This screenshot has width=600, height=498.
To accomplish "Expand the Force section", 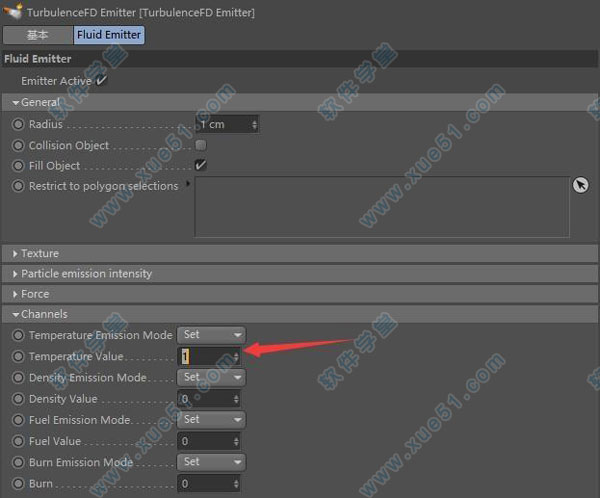I will pos(15,294).
